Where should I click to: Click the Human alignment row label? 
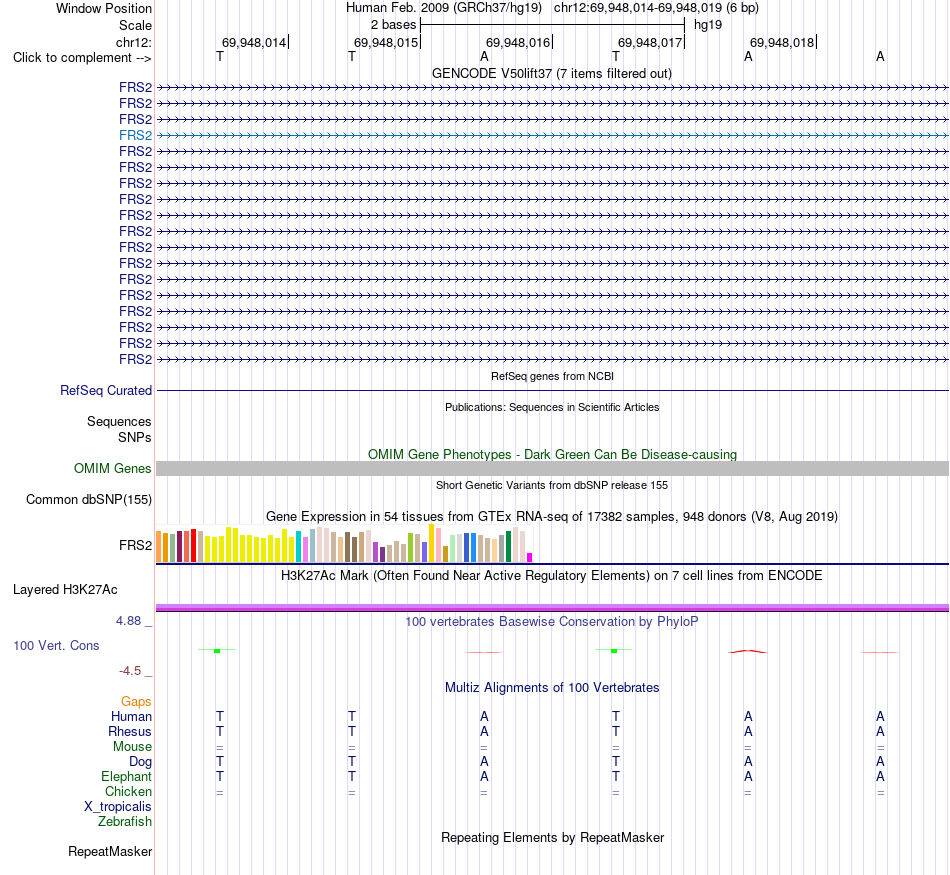click(x=131, y=716)
